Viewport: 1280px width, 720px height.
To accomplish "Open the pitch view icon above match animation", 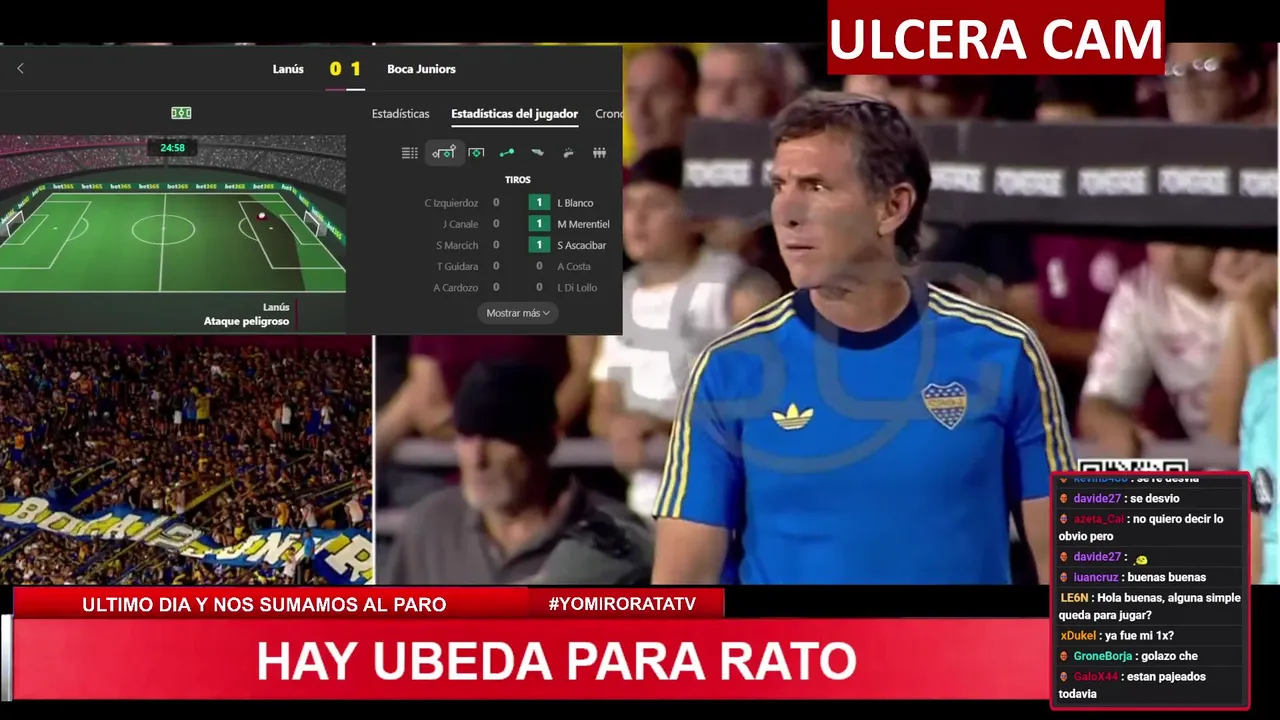I will point(181,113).
